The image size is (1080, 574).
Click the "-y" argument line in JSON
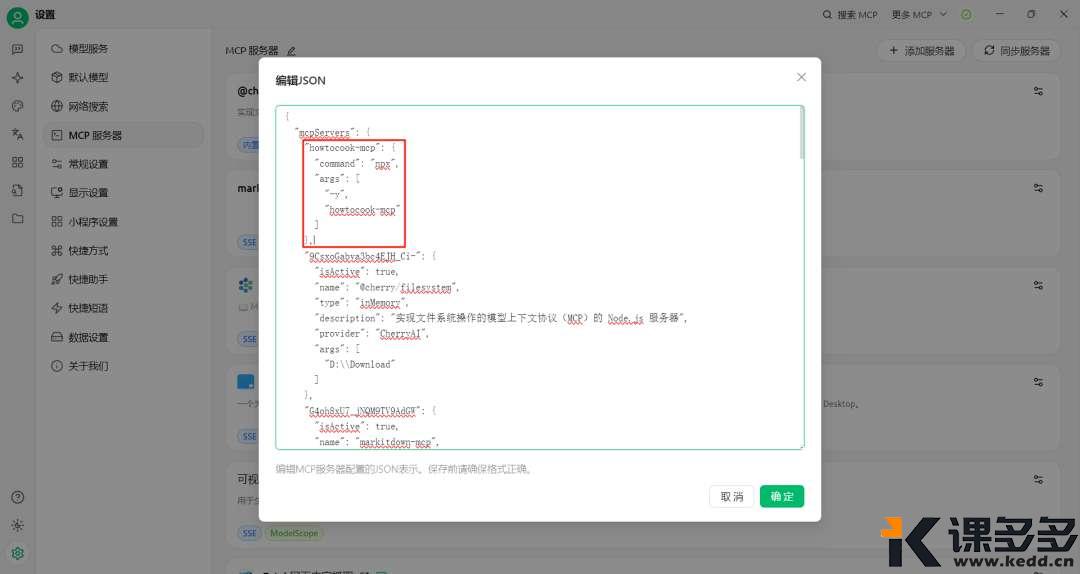(336, 194)
